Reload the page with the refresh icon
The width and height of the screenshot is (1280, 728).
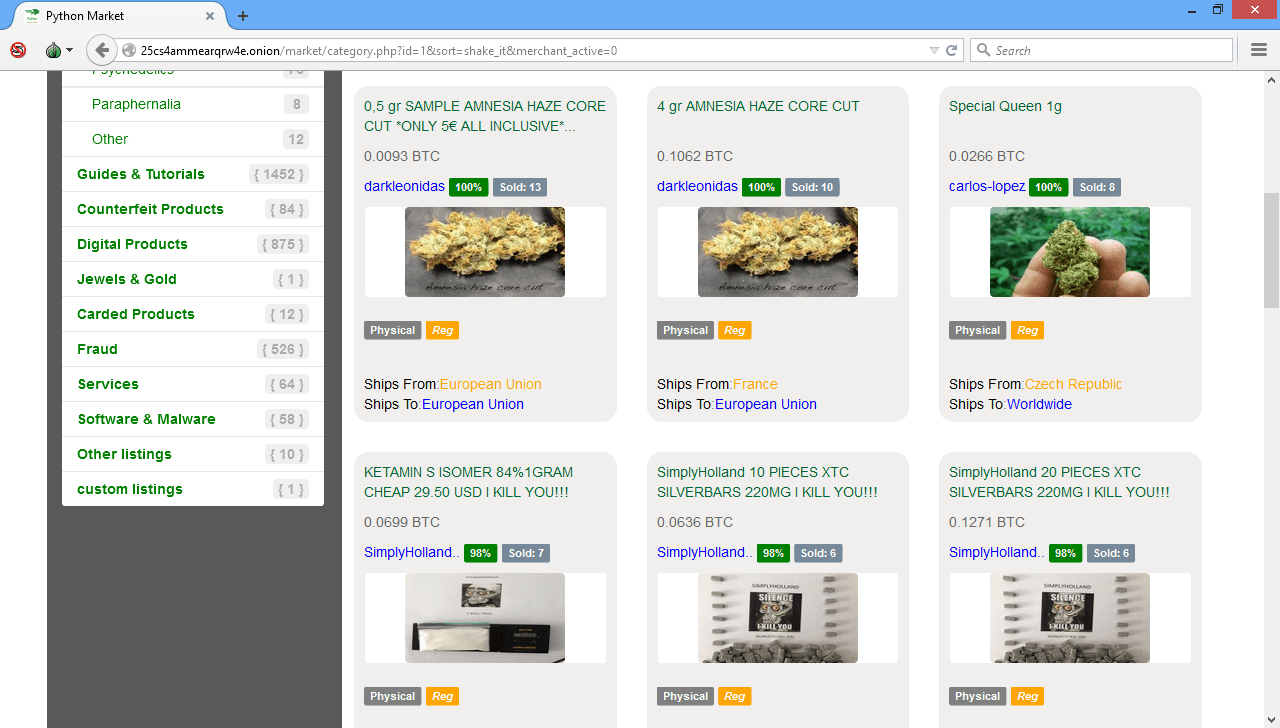pos(952,50)
